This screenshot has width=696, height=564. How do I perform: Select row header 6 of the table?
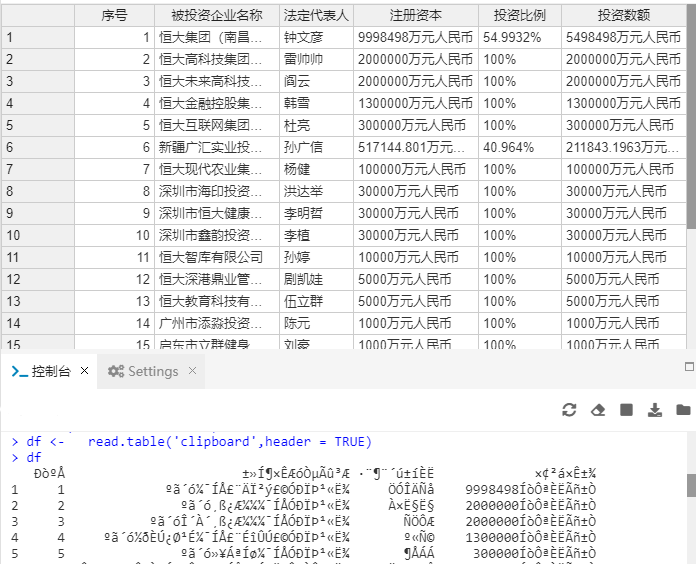coord(38,147)
